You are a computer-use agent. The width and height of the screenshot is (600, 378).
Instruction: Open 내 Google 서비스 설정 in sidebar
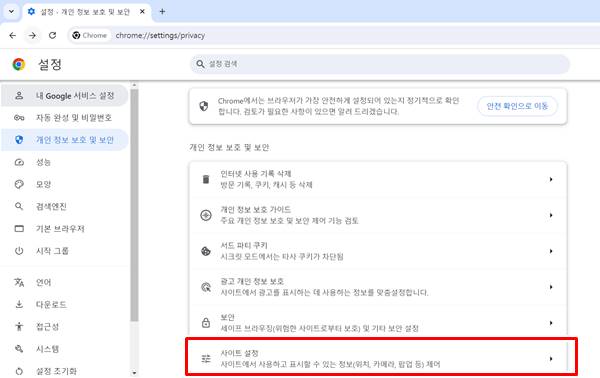pyautogui.click(x=65, y=96)
